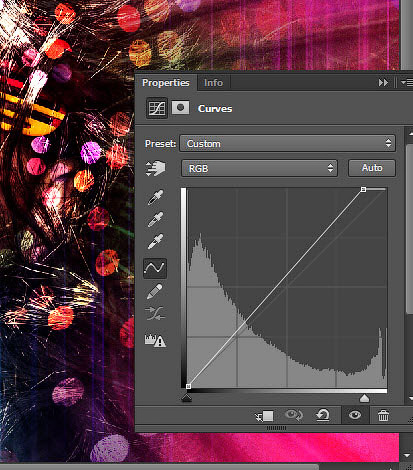The height and width of the screenshot is (470, 413).
Task: Toggle layer visibility eye icon
Action: pyautogui.click(x=355, y=415)
